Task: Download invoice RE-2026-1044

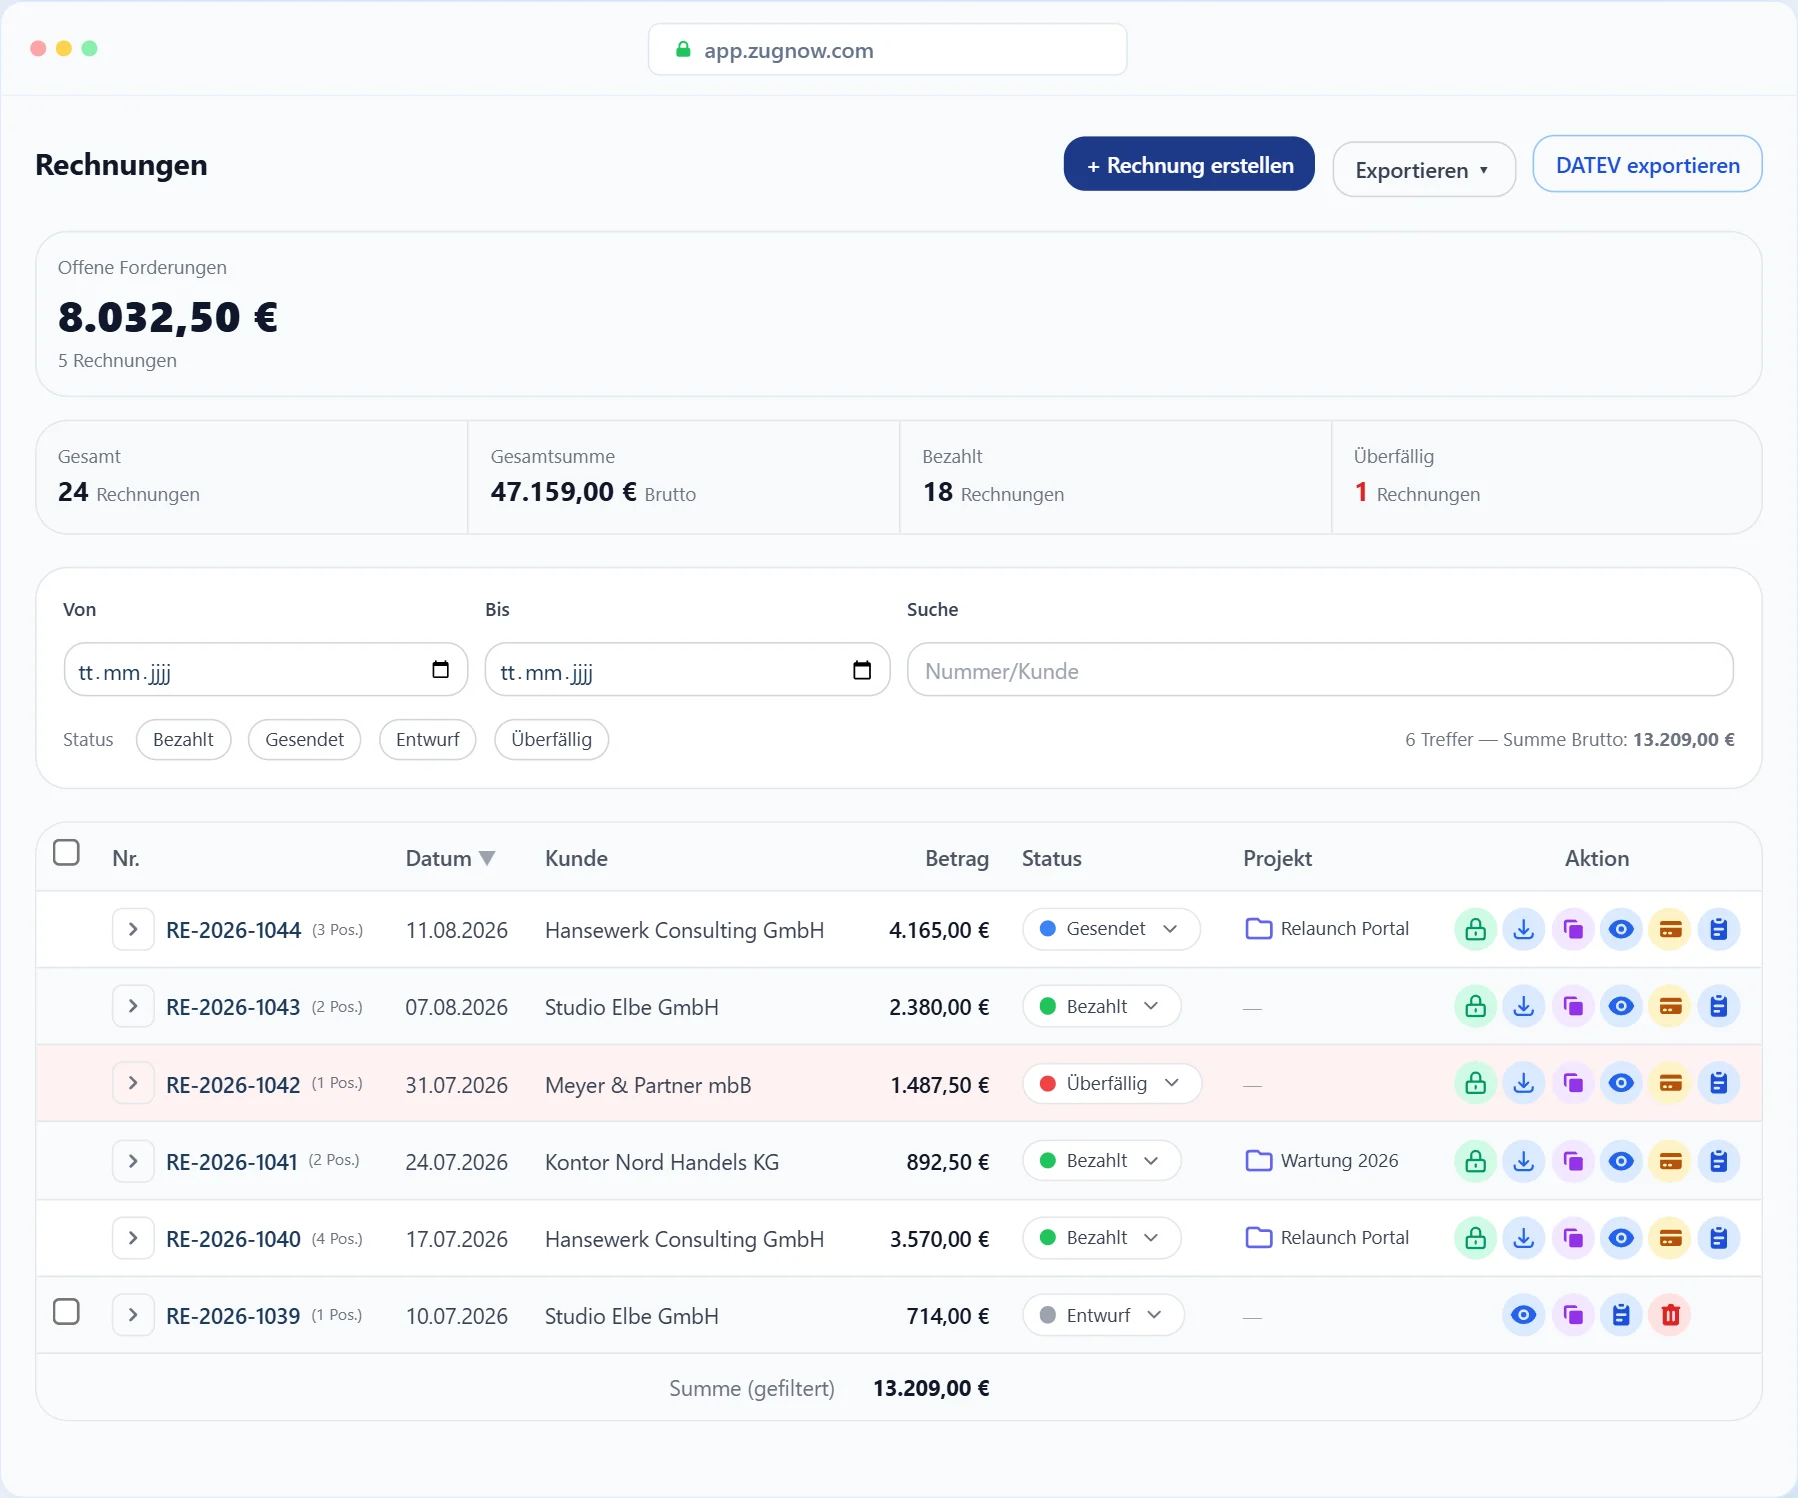Action: click(1524, 930)
